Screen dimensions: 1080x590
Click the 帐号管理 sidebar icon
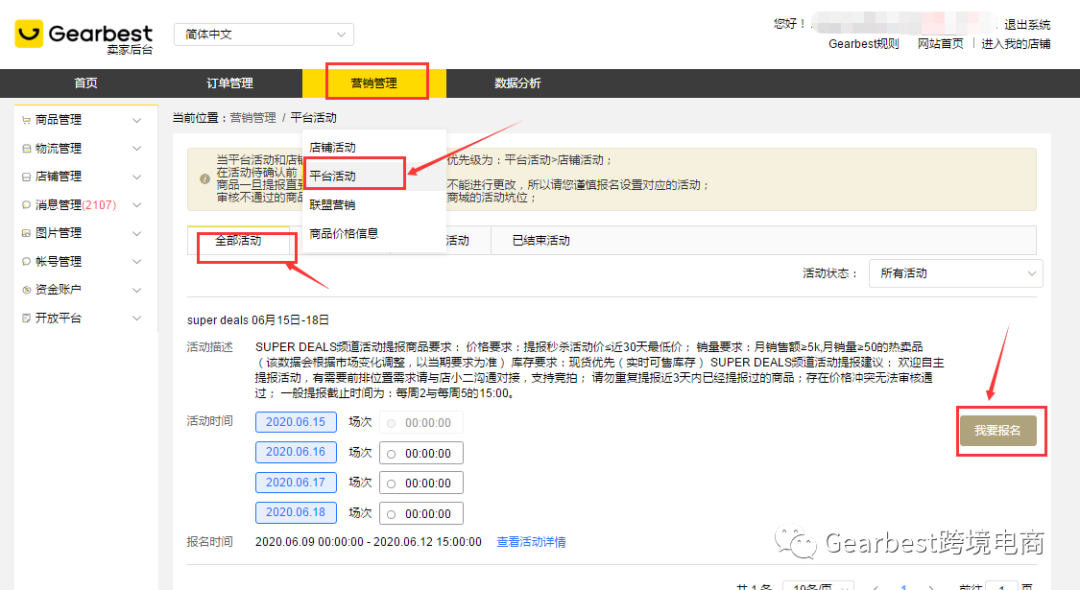(26, 262)
